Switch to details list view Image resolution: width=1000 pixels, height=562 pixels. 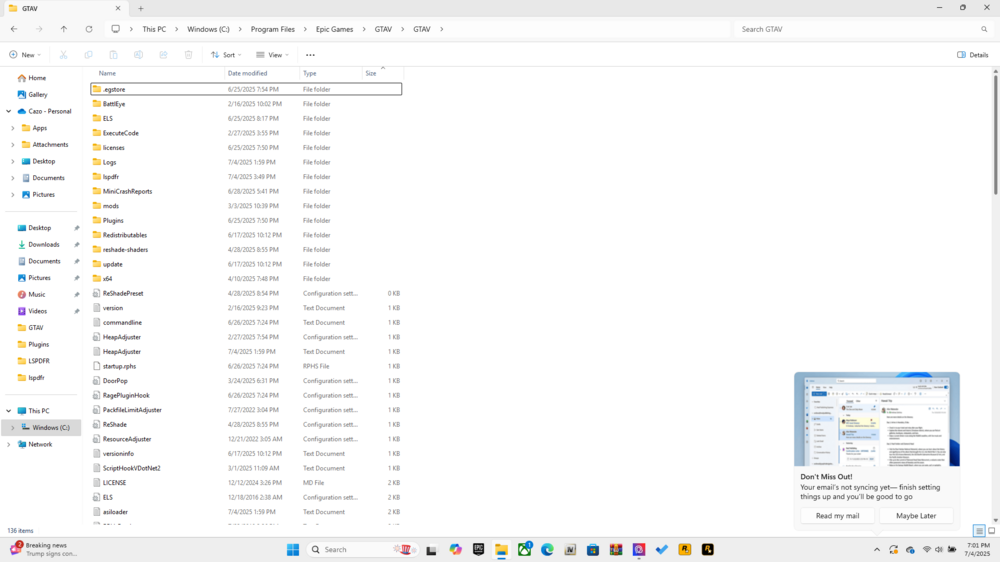coord(979,531)
